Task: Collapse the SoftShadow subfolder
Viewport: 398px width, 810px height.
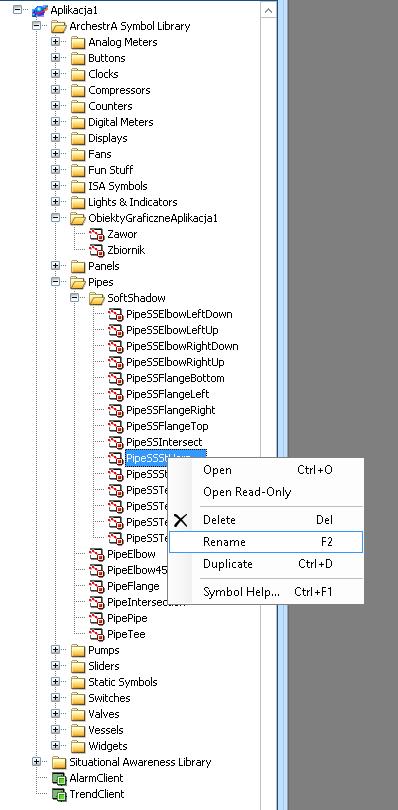Action: click(x=74, y=298)
